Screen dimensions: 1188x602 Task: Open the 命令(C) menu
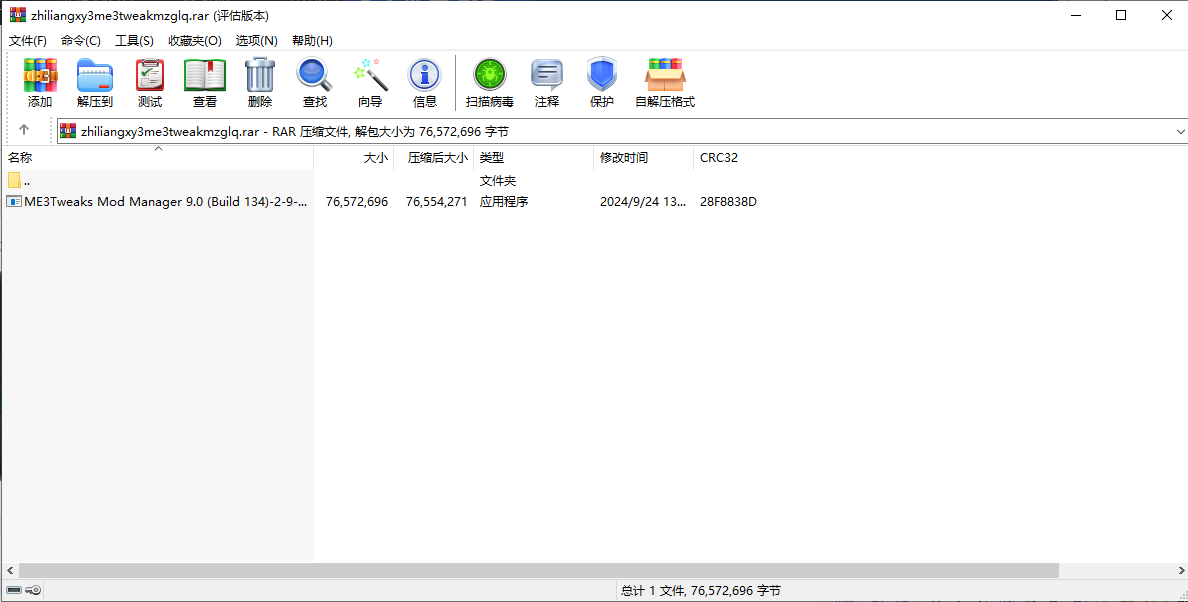tap(81, 41)
